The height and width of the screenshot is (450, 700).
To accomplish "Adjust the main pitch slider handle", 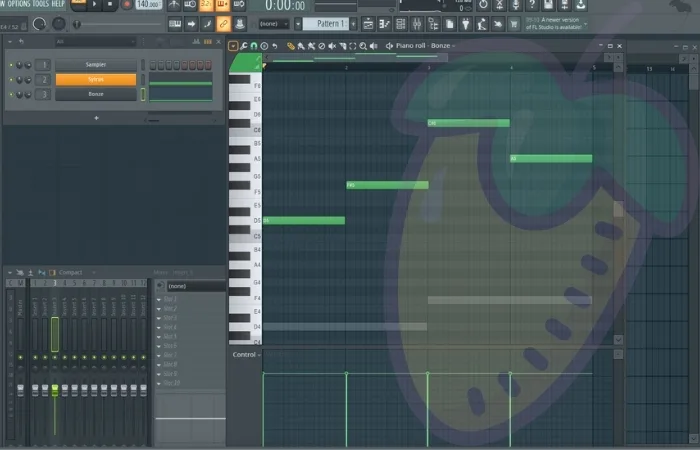I will pyautogui.click(x=77, y=24).
